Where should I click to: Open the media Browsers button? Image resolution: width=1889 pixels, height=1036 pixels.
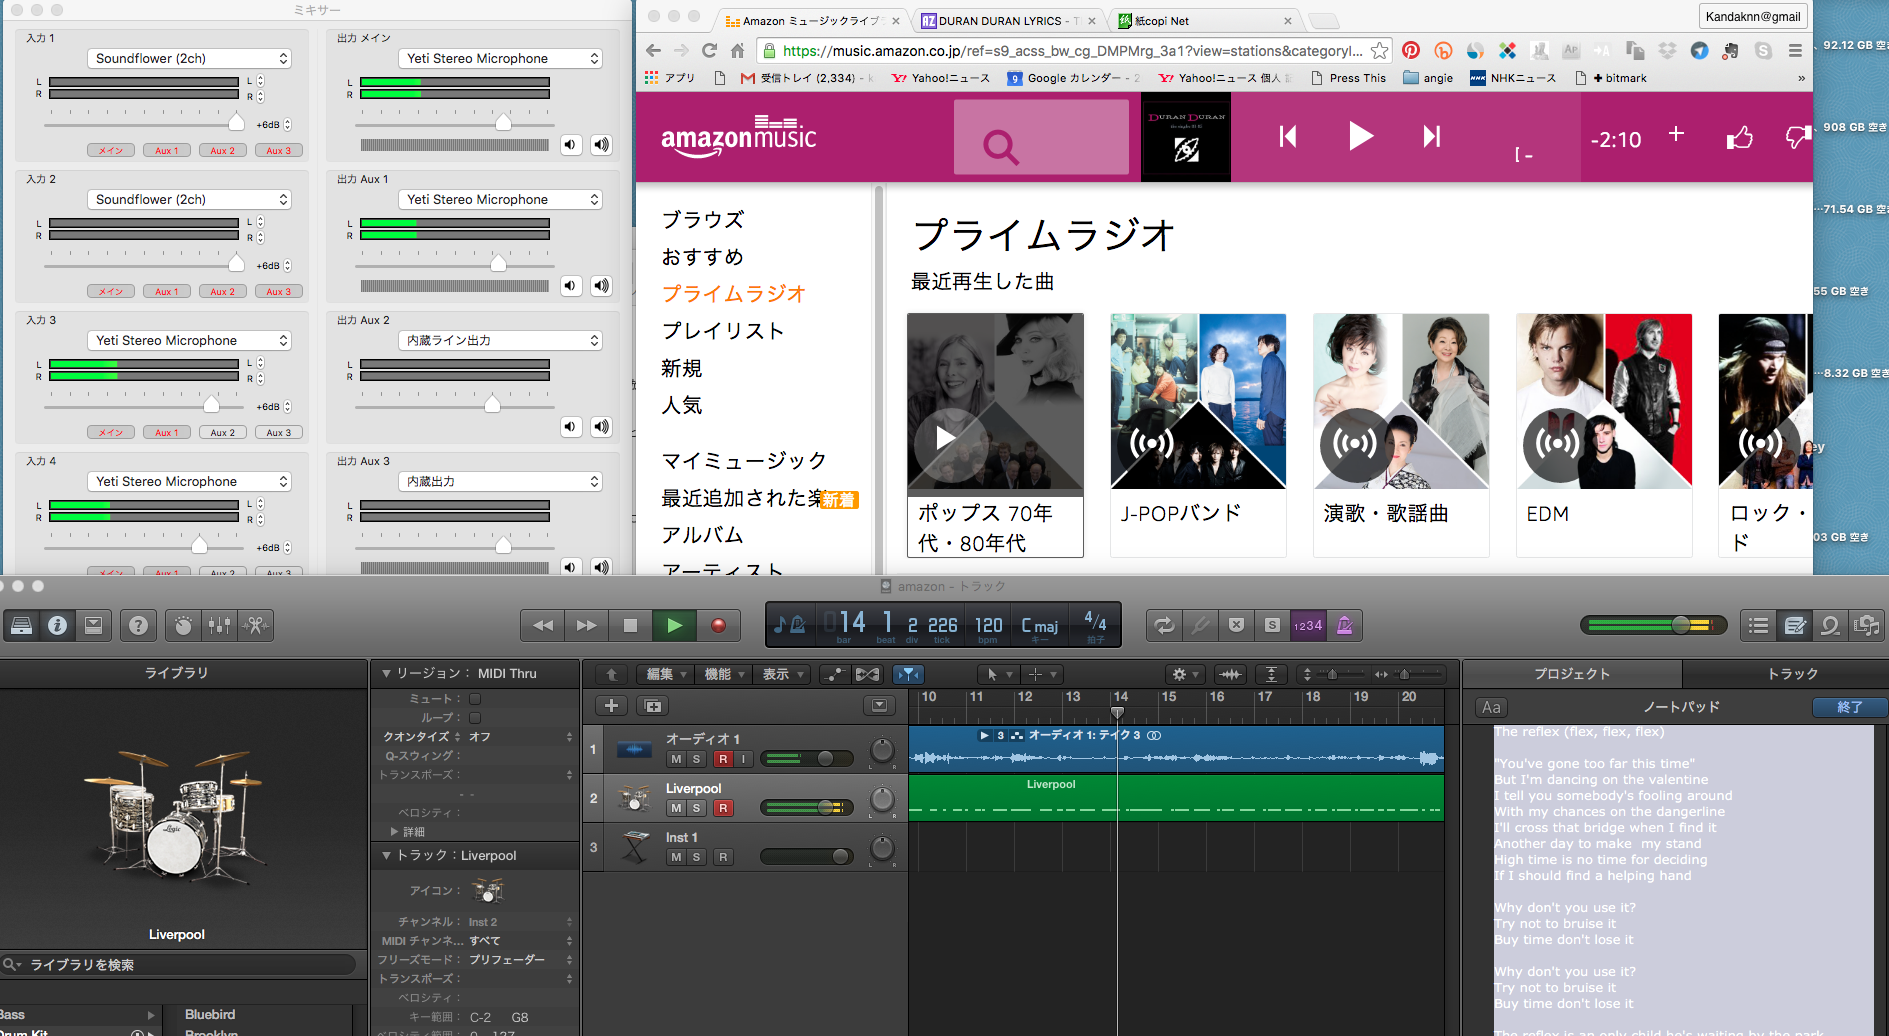point(1866,626)
